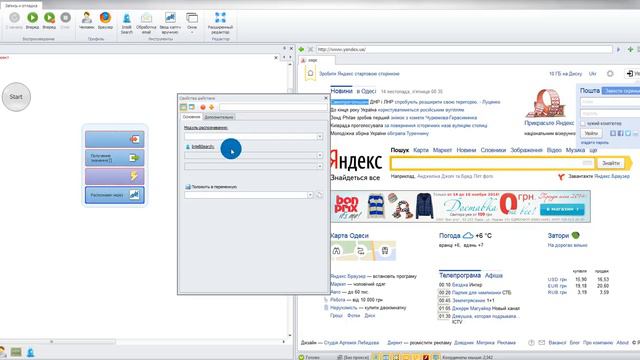This screenshot has width=640, height=360.
Task: Click the scroll right arrow under the canvas
Action: coord(284,342)
